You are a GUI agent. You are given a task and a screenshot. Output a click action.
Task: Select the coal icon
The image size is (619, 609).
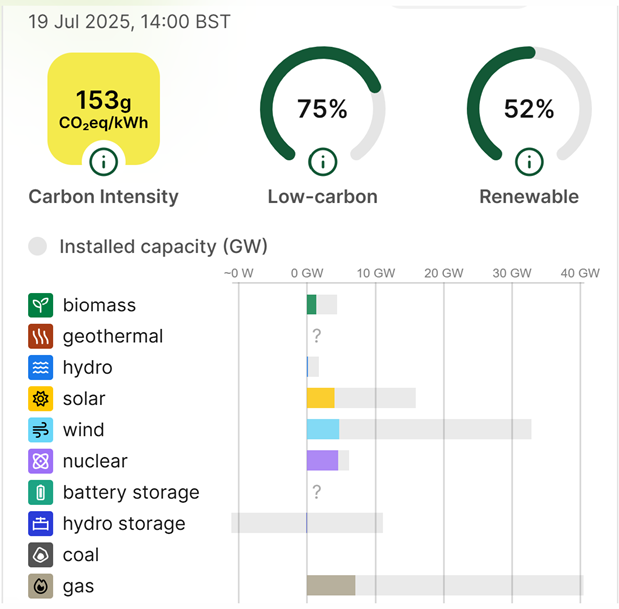[x=40, y=555]
